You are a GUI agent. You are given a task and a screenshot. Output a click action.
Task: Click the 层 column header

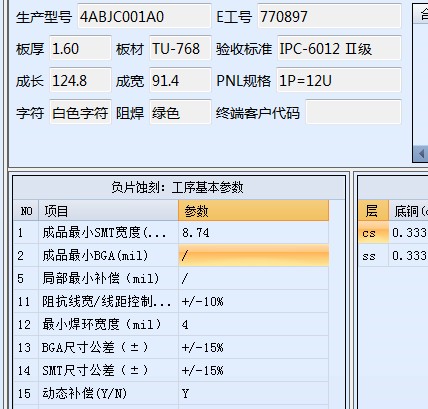(x=374, y=211)
